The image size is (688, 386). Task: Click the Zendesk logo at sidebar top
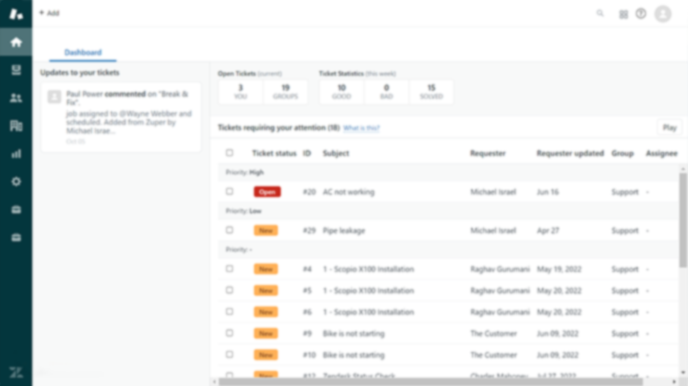(16, 14)
